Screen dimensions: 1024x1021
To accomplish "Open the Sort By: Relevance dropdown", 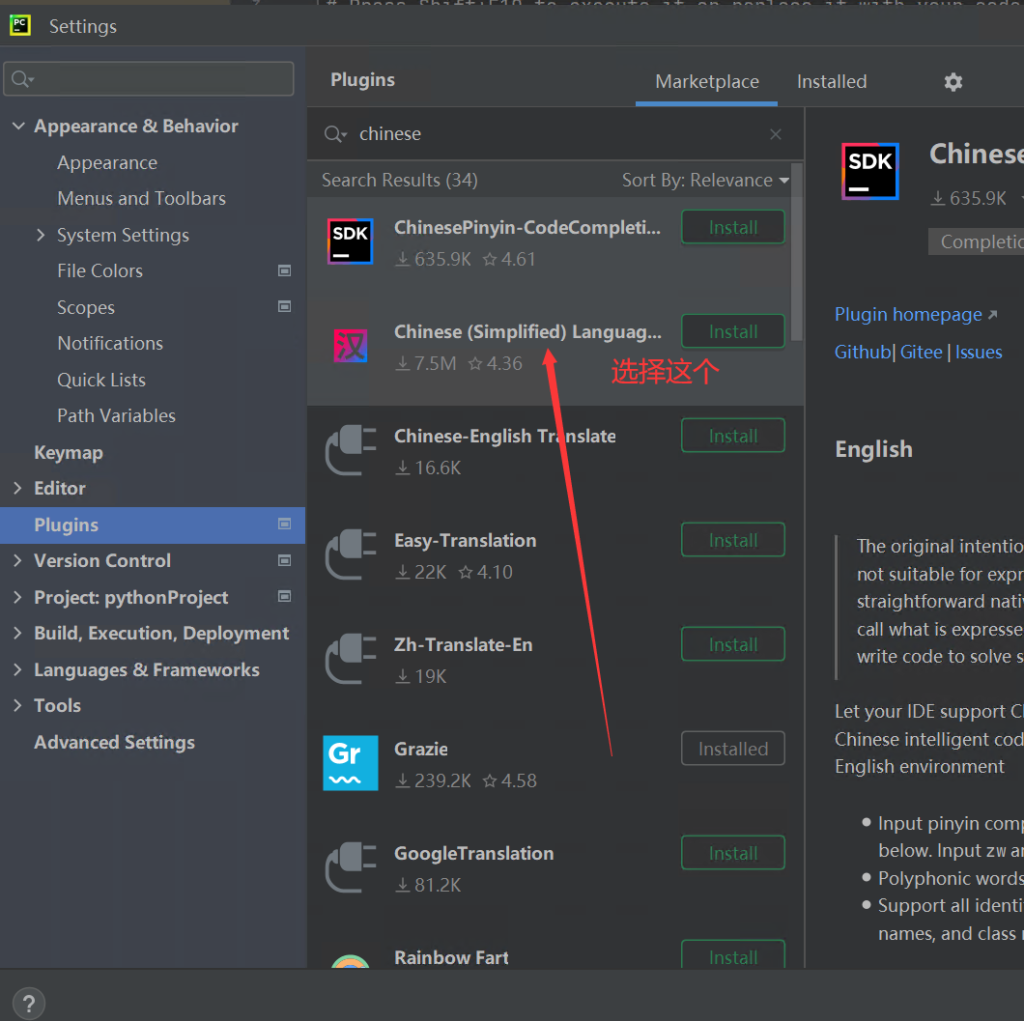I will coord(705,180).
